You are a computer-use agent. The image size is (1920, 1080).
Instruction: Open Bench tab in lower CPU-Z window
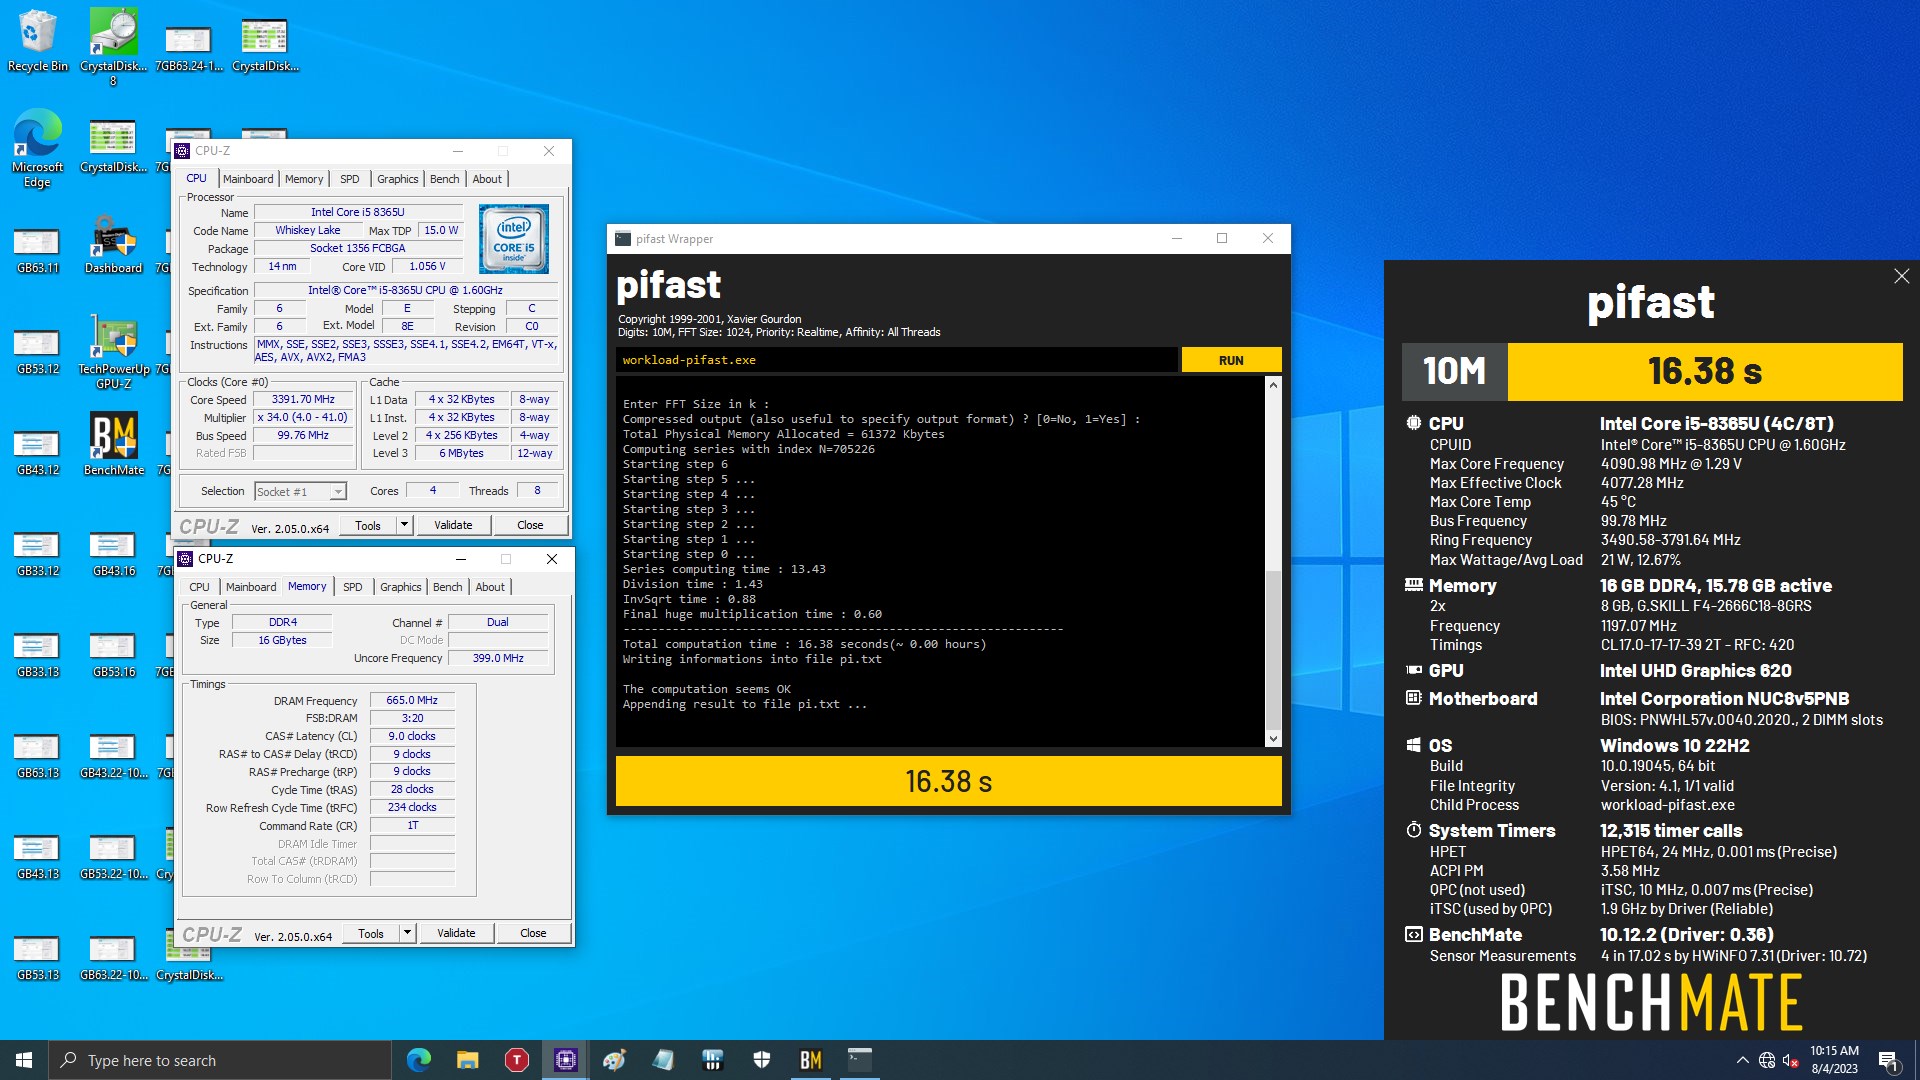(x=448, y=587)
